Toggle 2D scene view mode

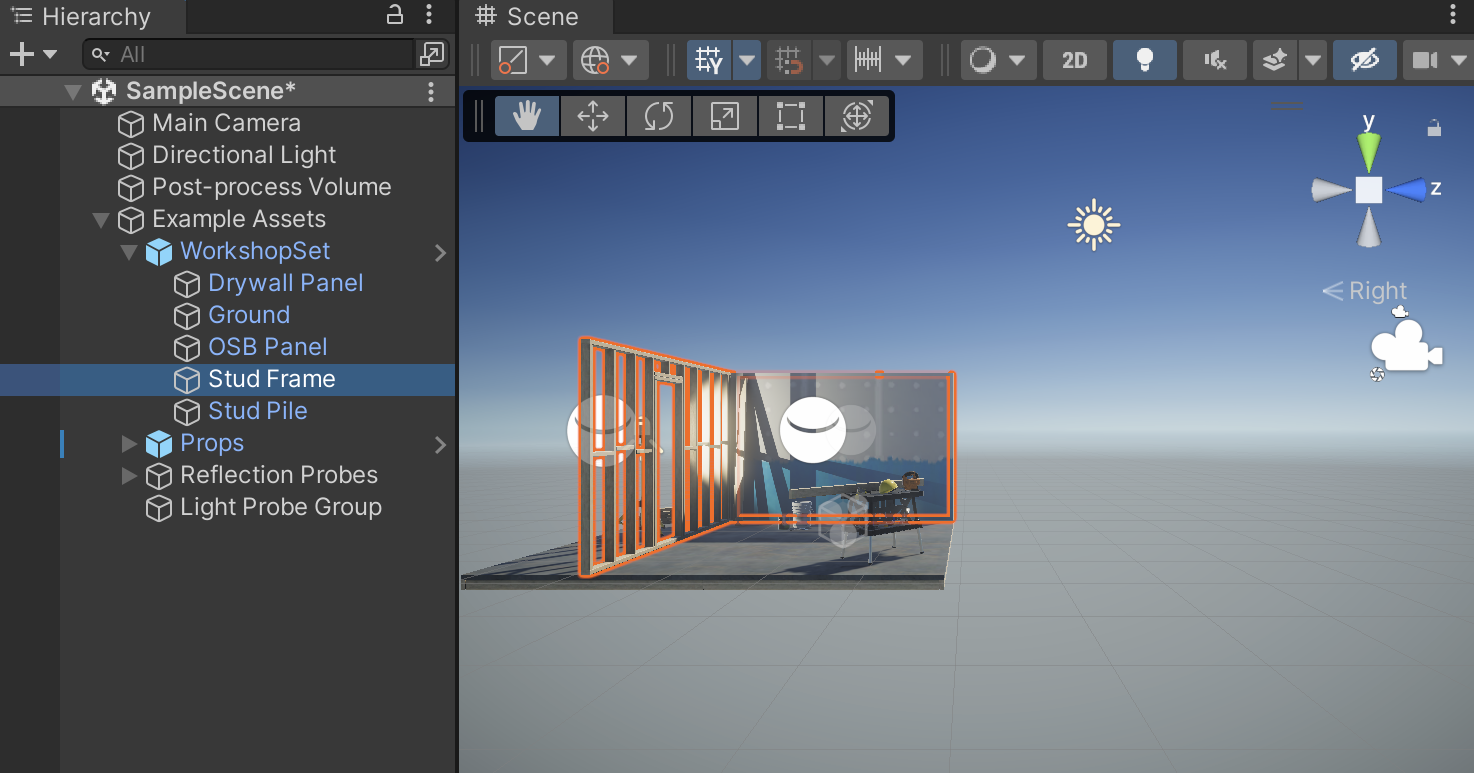(x=1075, y=60)
